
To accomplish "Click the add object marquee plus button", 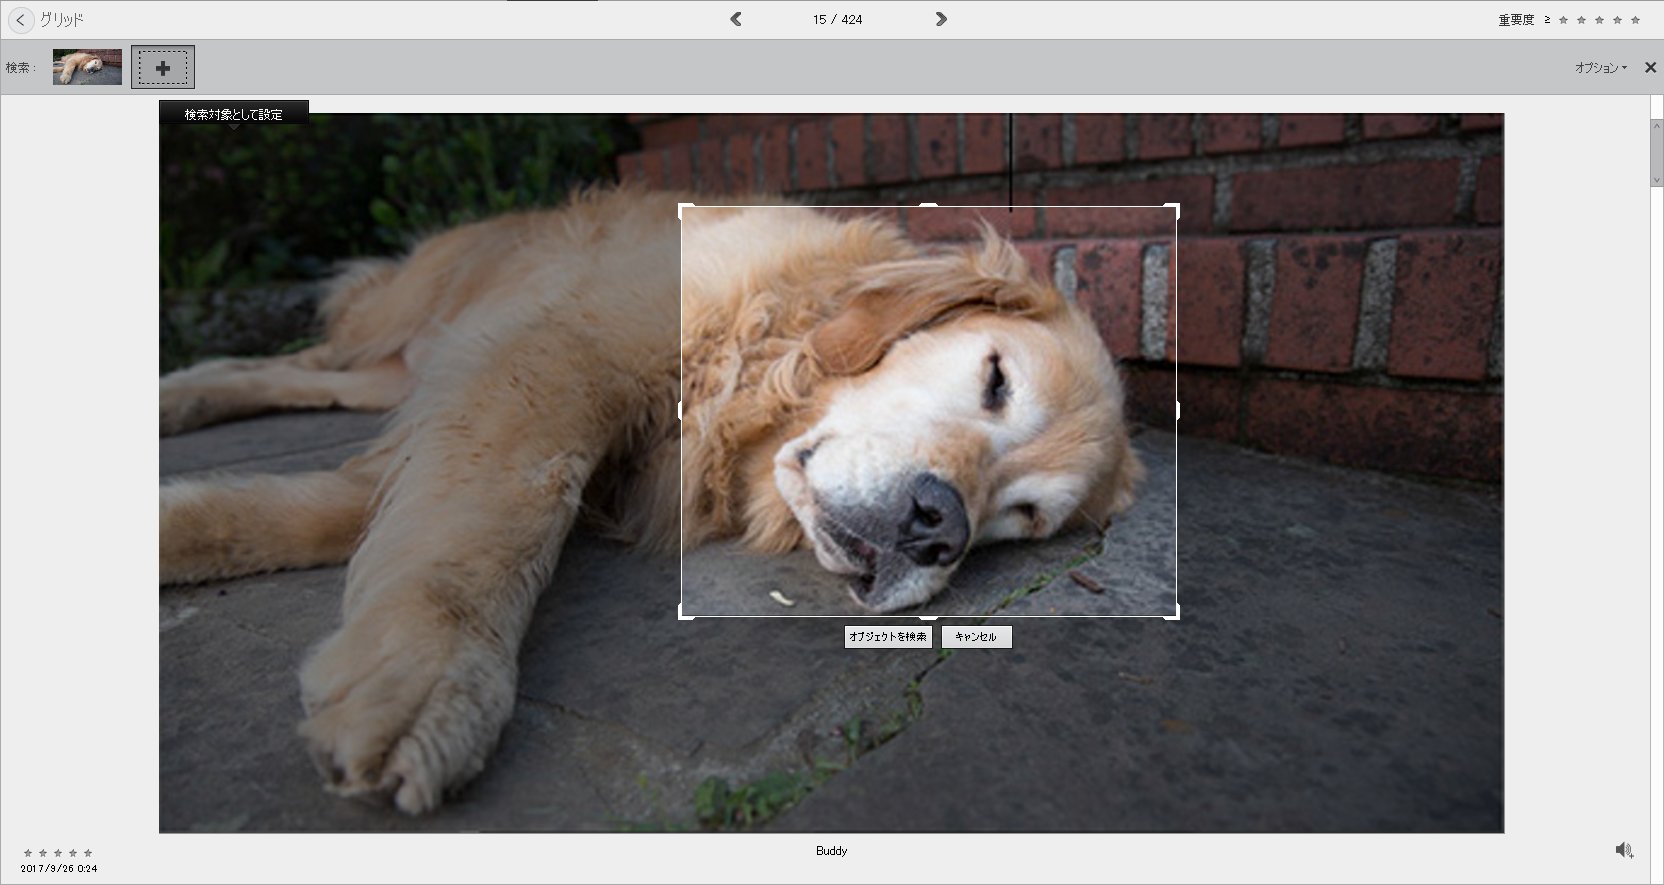I will (163, 68).
